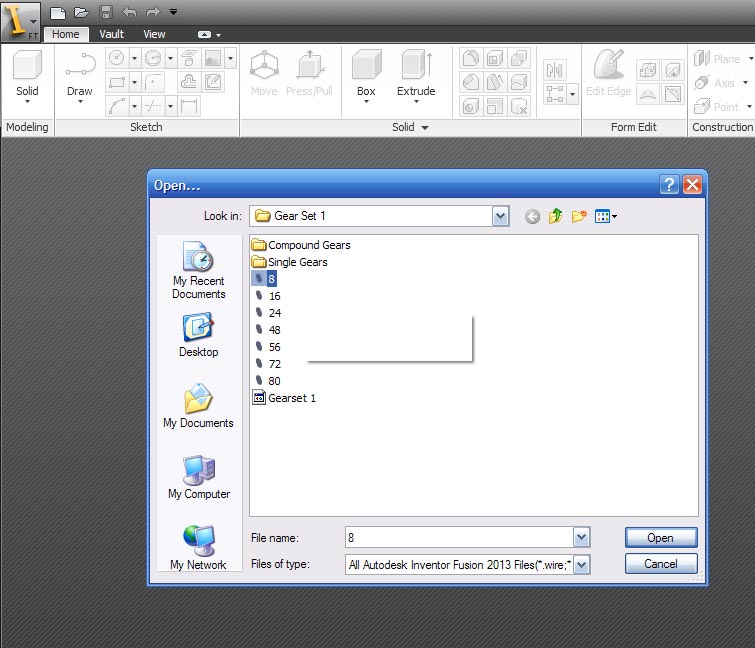
Task: Click the Cancel button in dialog
Action: click(661, 563)
